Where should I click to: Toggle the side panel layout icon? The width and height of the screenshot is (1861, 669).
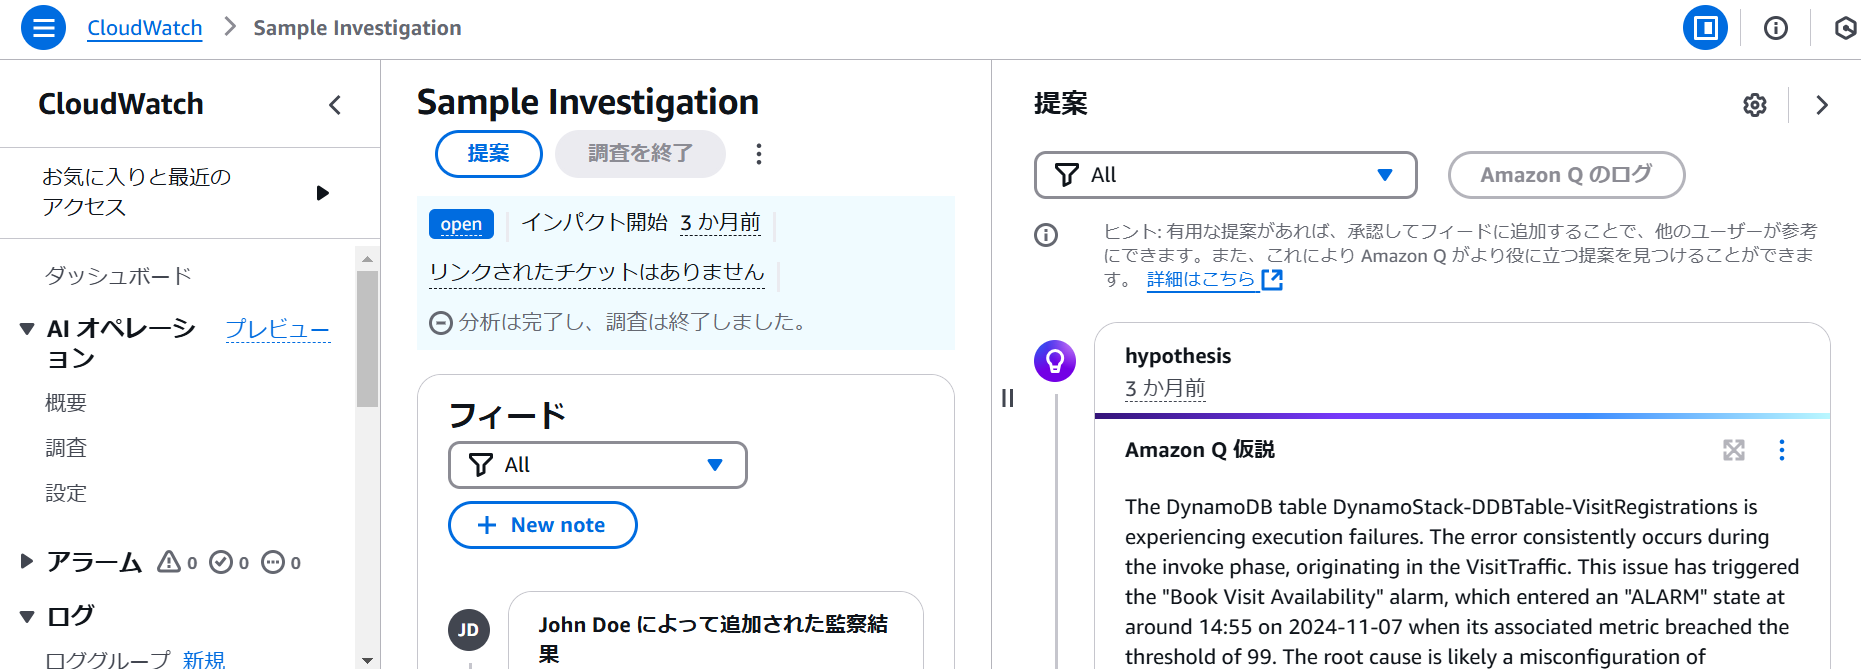tap(1705, 28)
